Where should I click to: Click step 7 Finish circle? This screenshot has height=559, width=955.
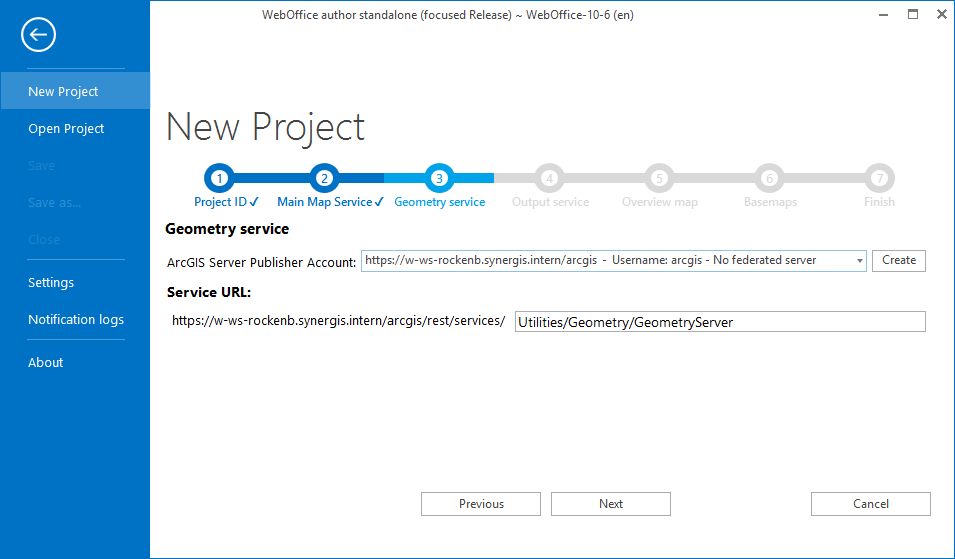(879, 178)
